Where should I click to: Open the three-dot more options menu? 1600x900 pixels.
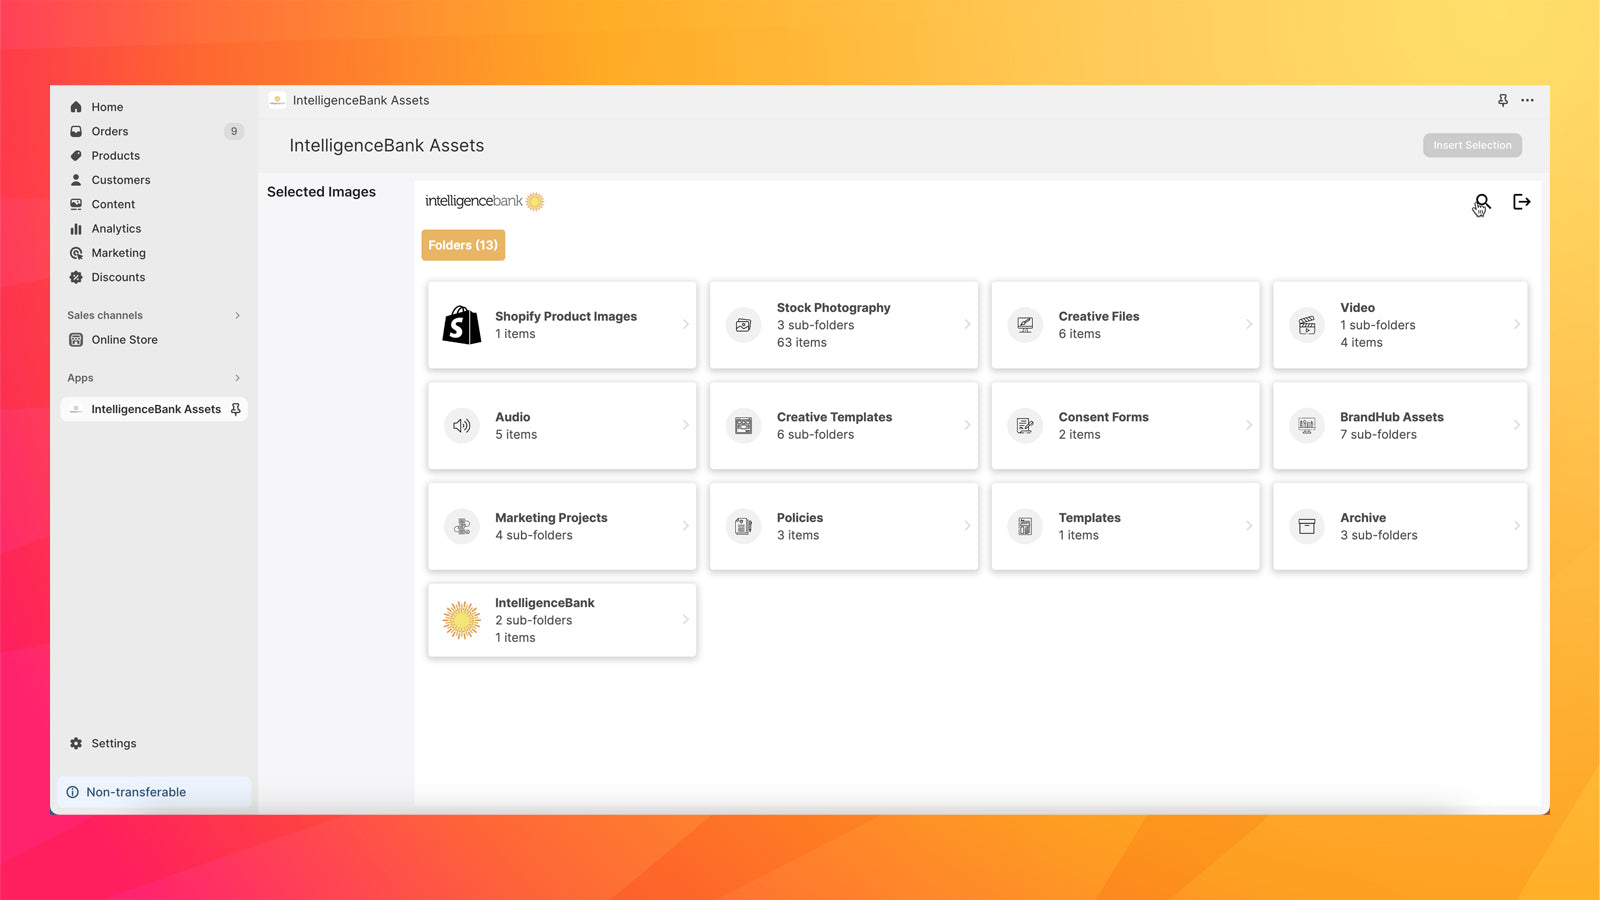tap(1527, 100)
